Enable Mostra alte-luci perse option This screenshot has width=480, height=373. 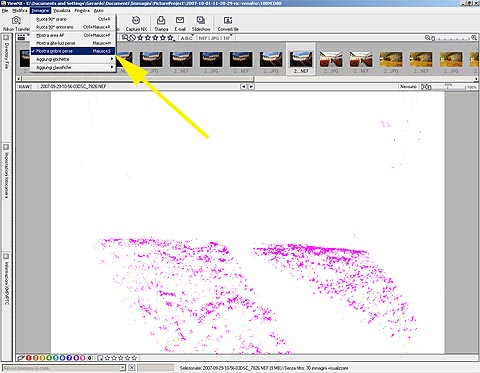[73, 43]
